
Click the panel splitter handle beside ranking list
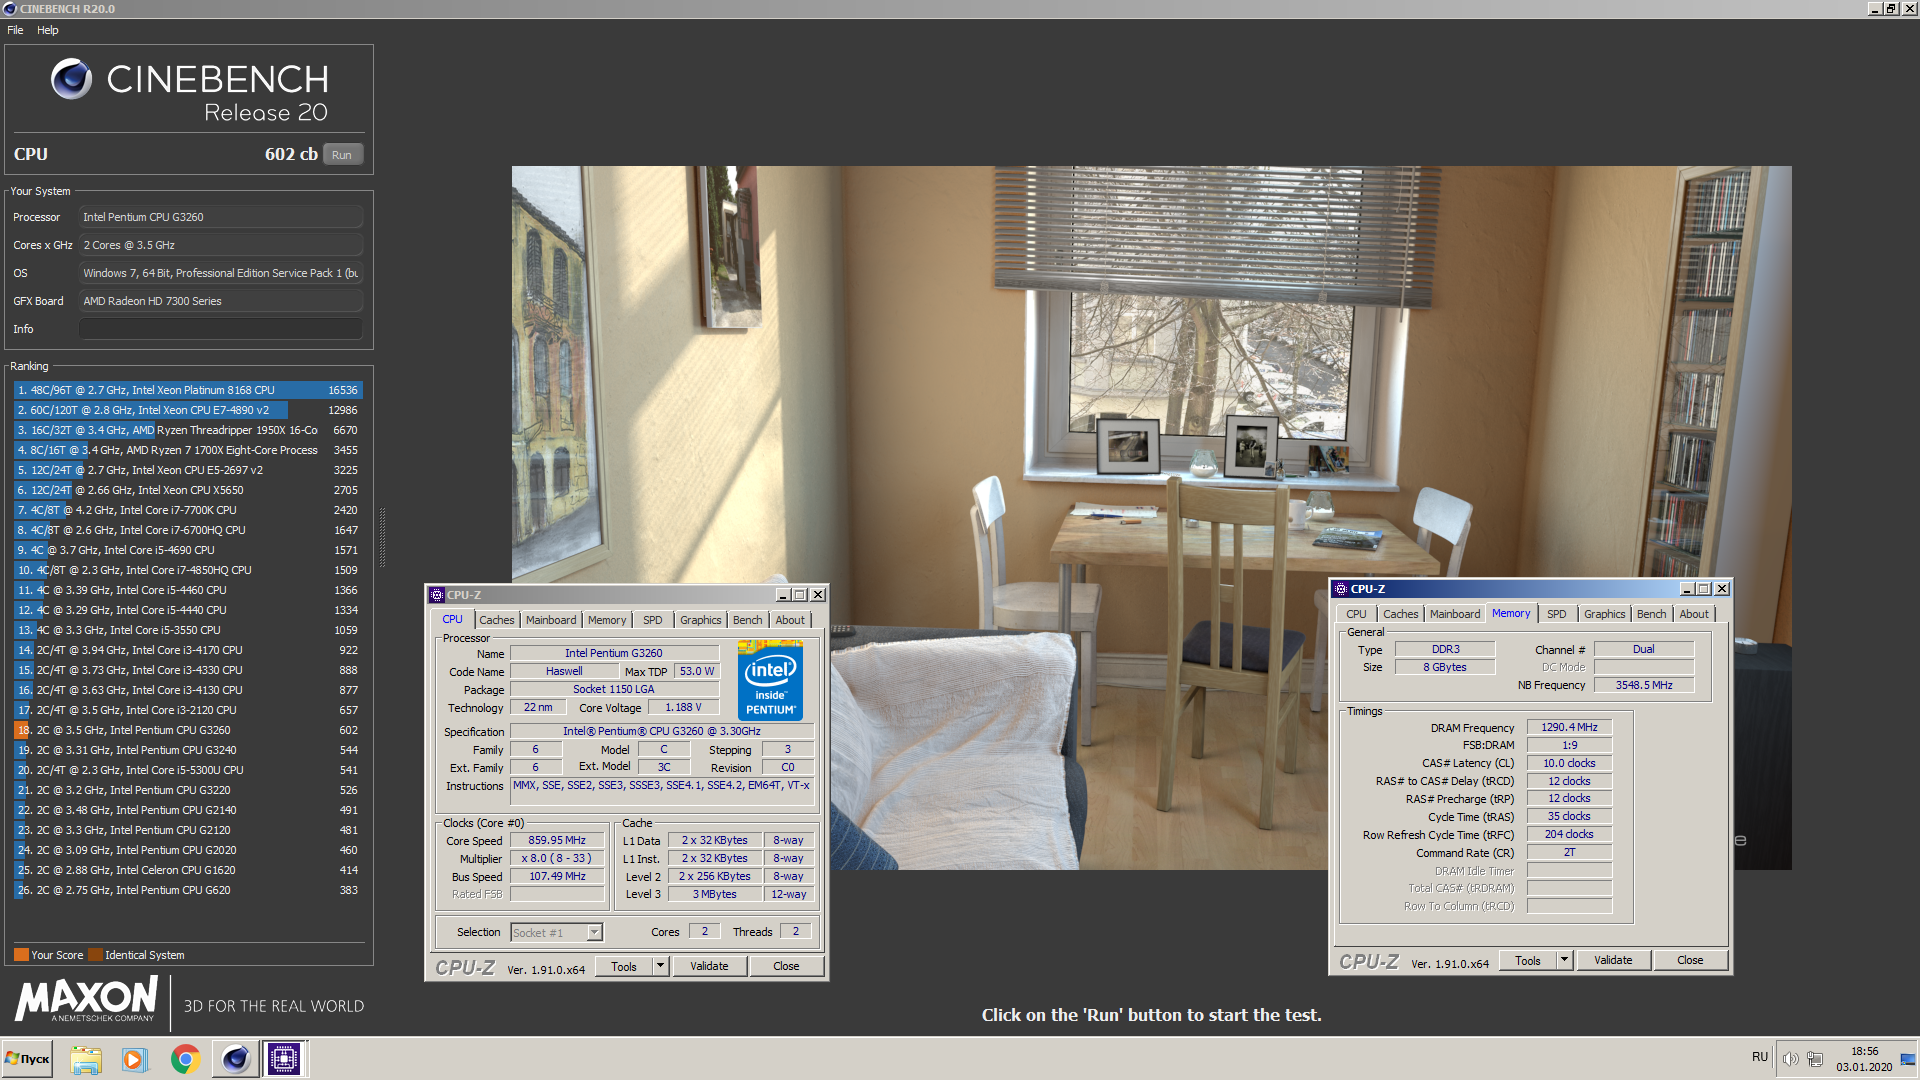click(382, 538)
